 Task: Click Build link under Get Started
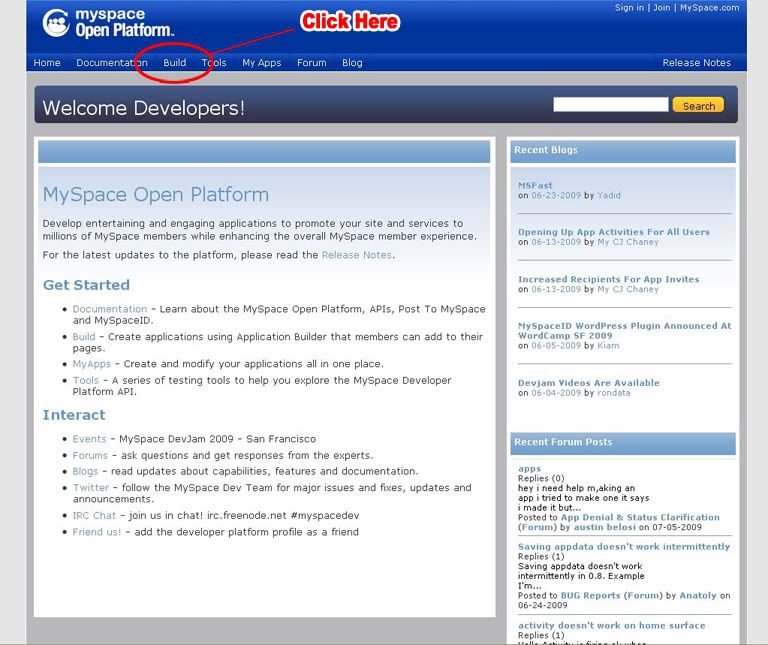pos(84,336)
